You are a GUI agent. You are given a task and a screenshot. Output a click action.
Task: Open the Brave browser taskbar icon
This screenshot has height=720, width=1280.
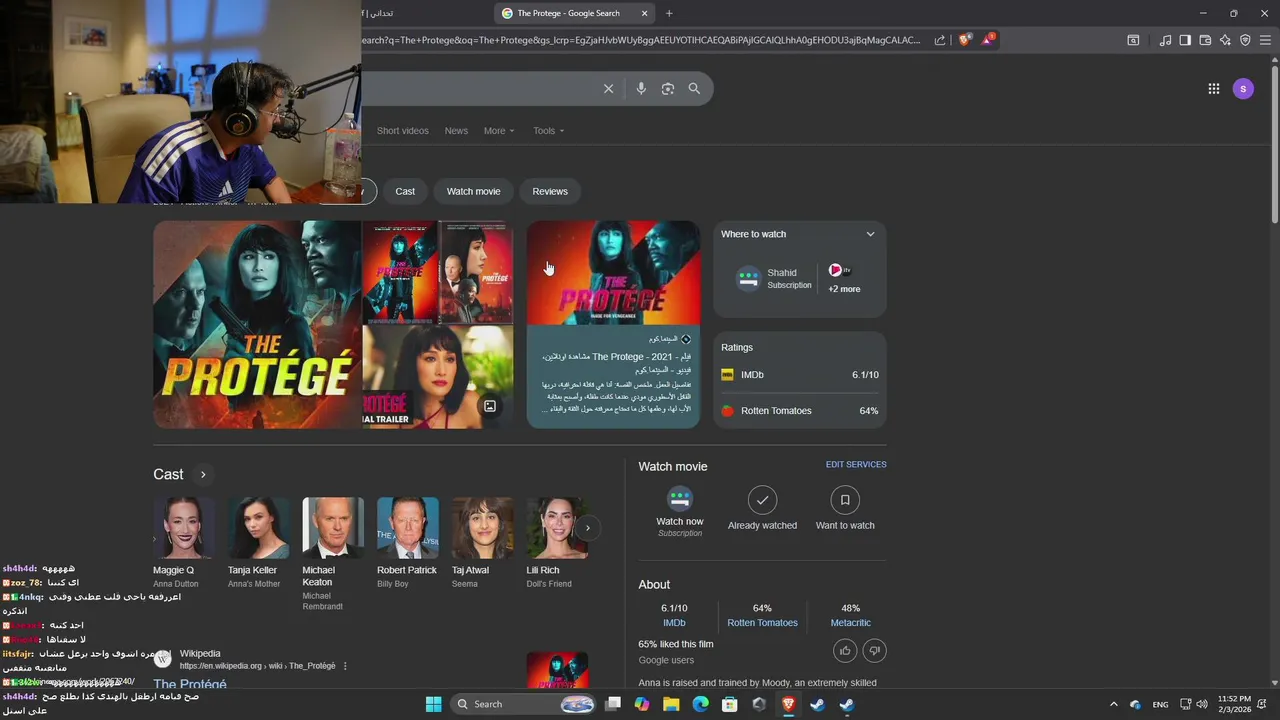click(x=788, y=704)
